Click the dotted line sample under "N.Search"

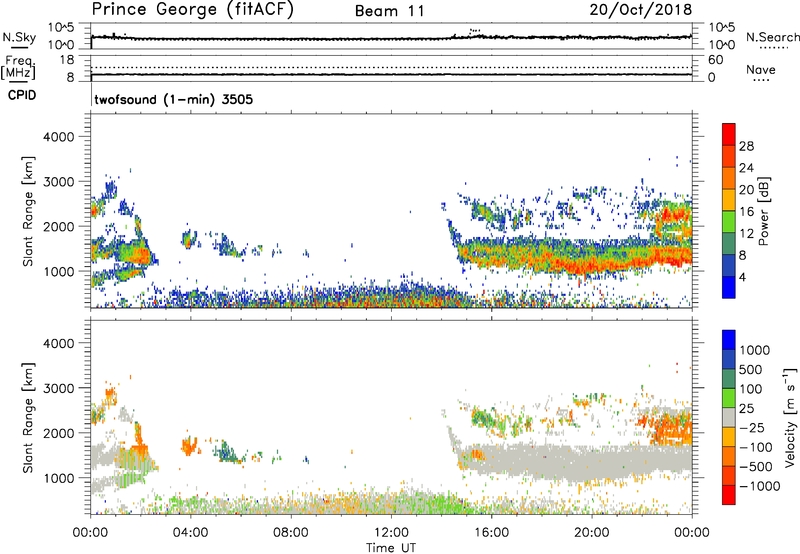(x=773, y=47)
